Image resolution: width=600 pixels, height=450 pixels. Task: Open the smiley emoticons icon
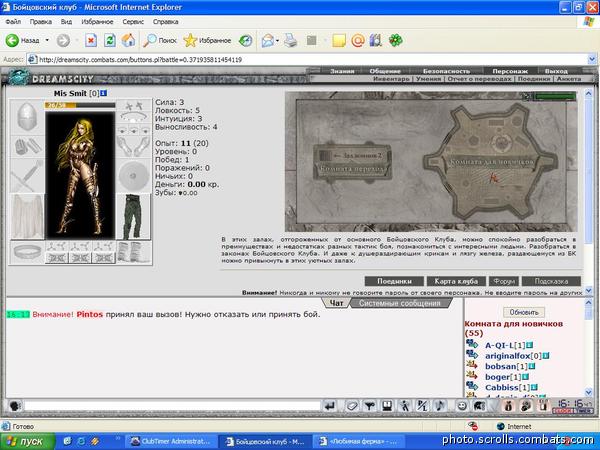coord(461,406)
